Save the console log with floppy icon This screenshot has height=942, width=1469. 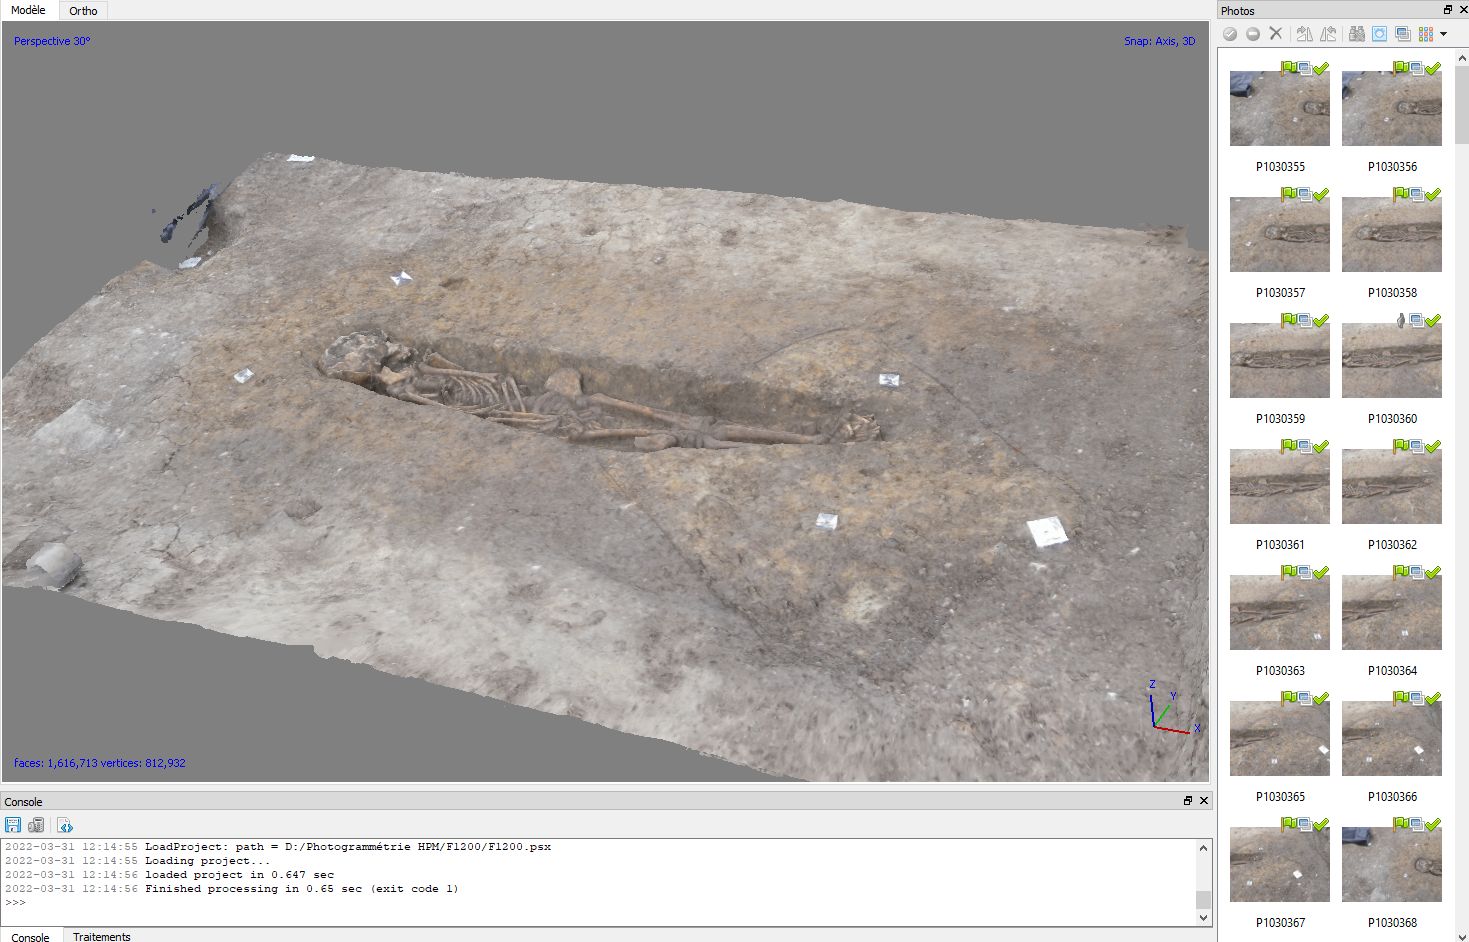coord(13,825)
